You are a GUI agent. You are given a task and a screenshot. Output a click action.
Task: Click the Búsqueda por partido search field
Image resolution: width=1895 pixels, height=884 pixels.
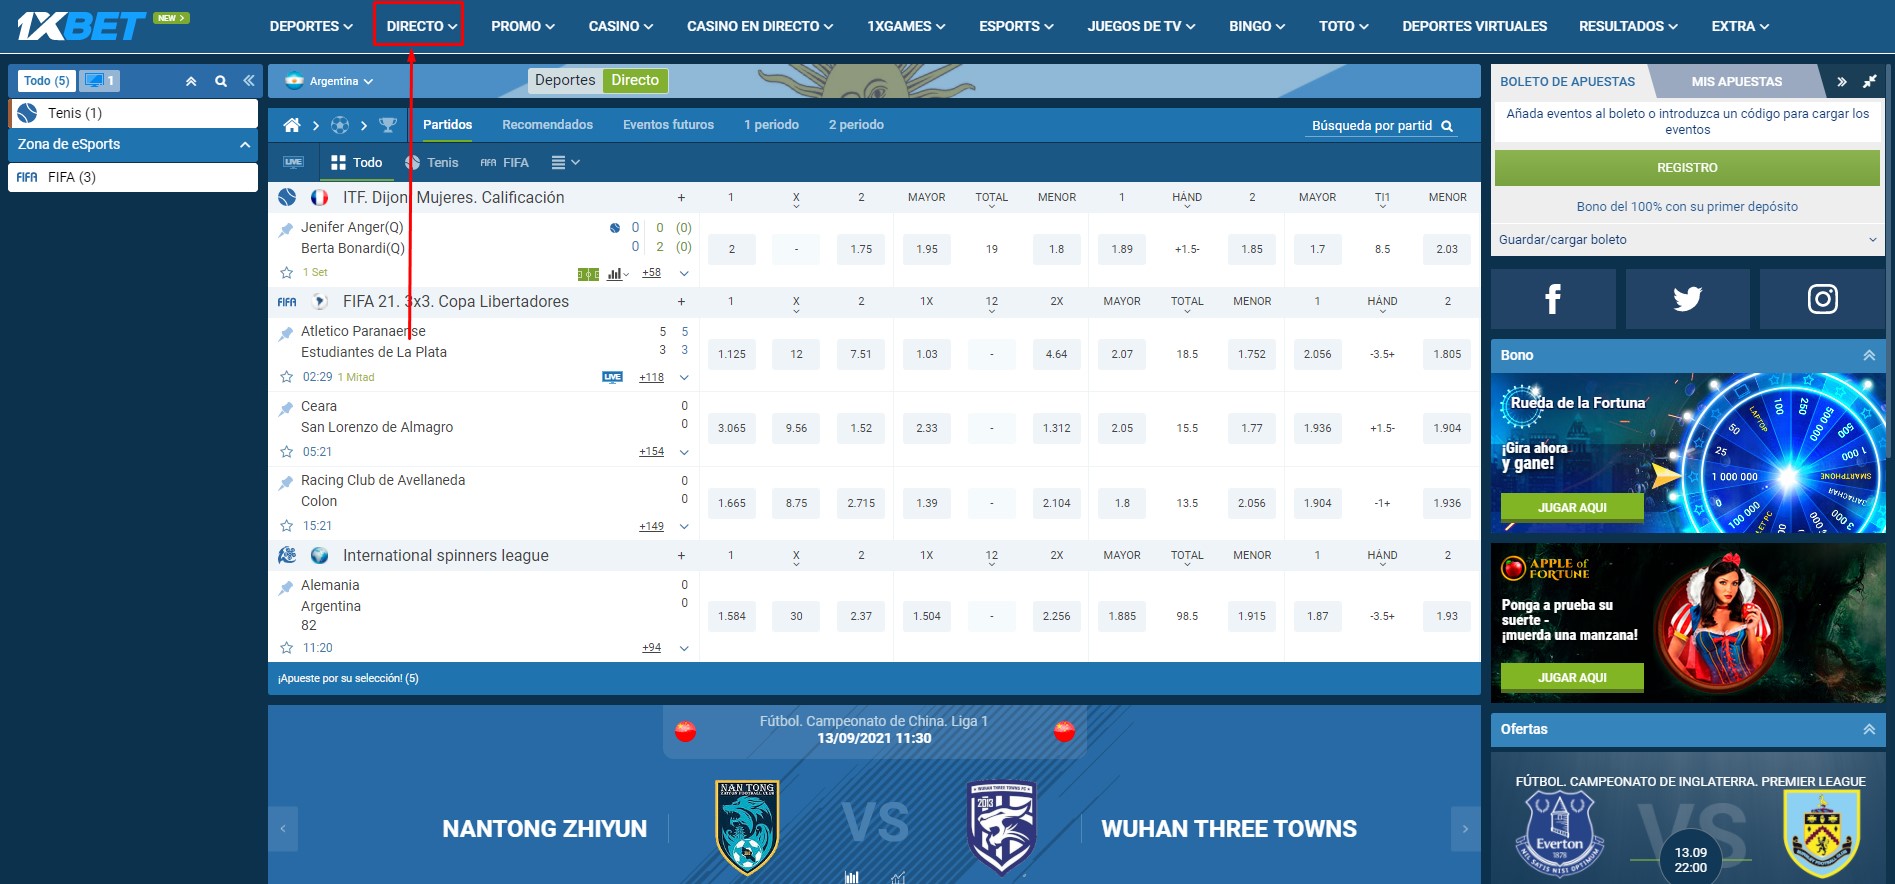point(1383,126)
